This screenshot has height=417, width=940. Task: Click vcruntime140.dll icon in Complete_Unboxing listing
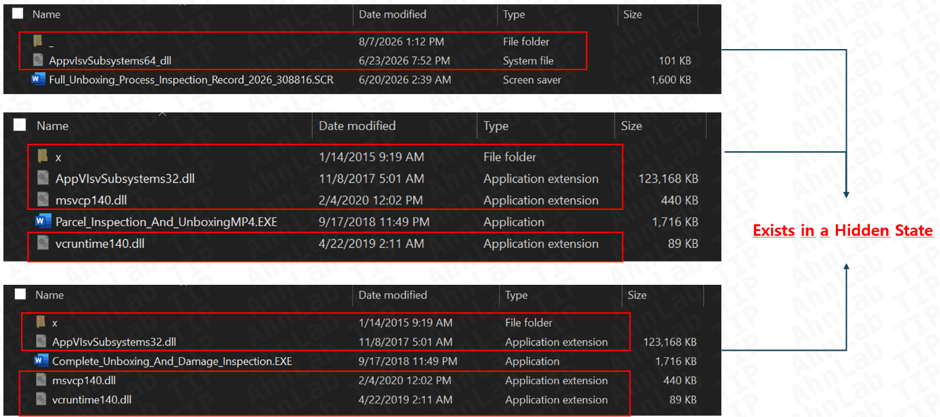tap(41, 399)
